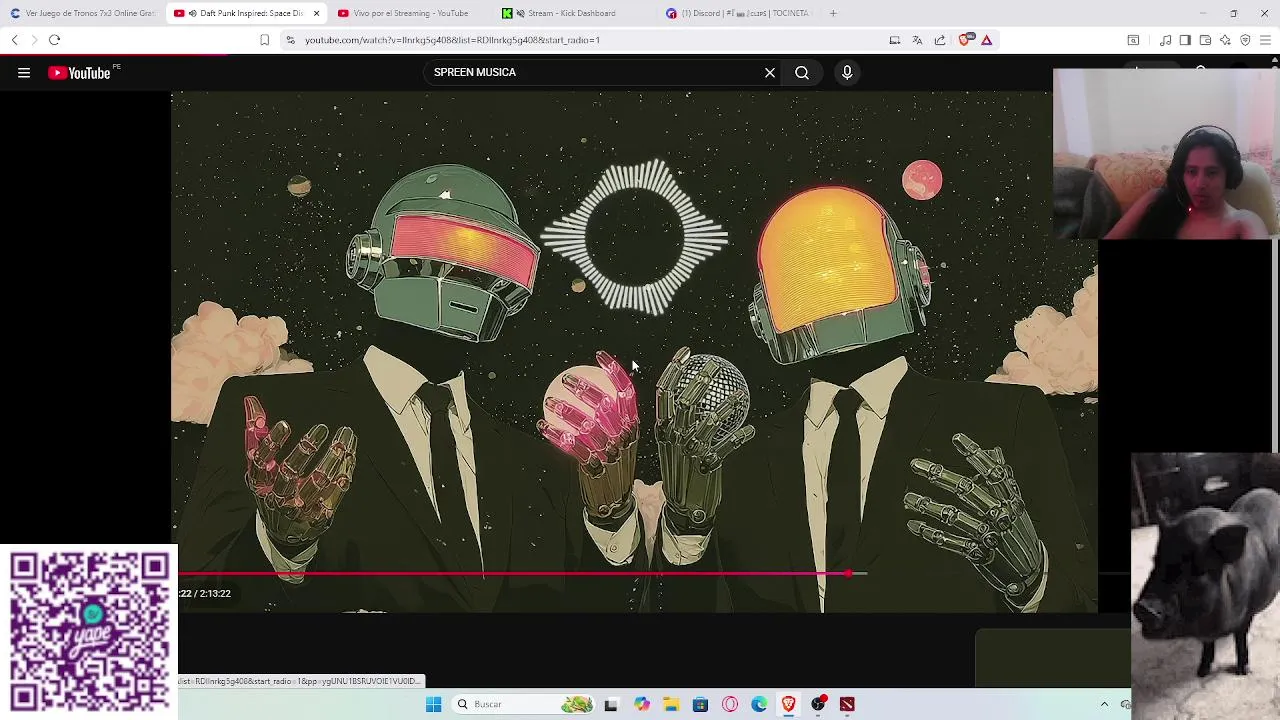
Task: Start voice search with microphone icon
Action: click(847, 72)
